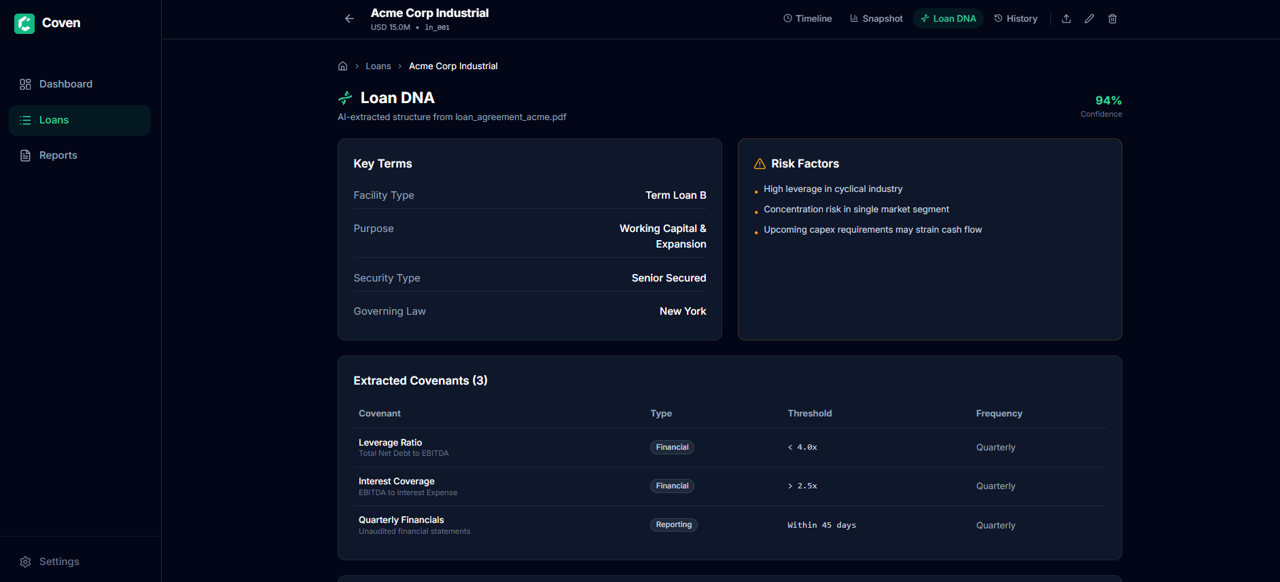Click the Dashboard grid icon

tap(26, 84)
